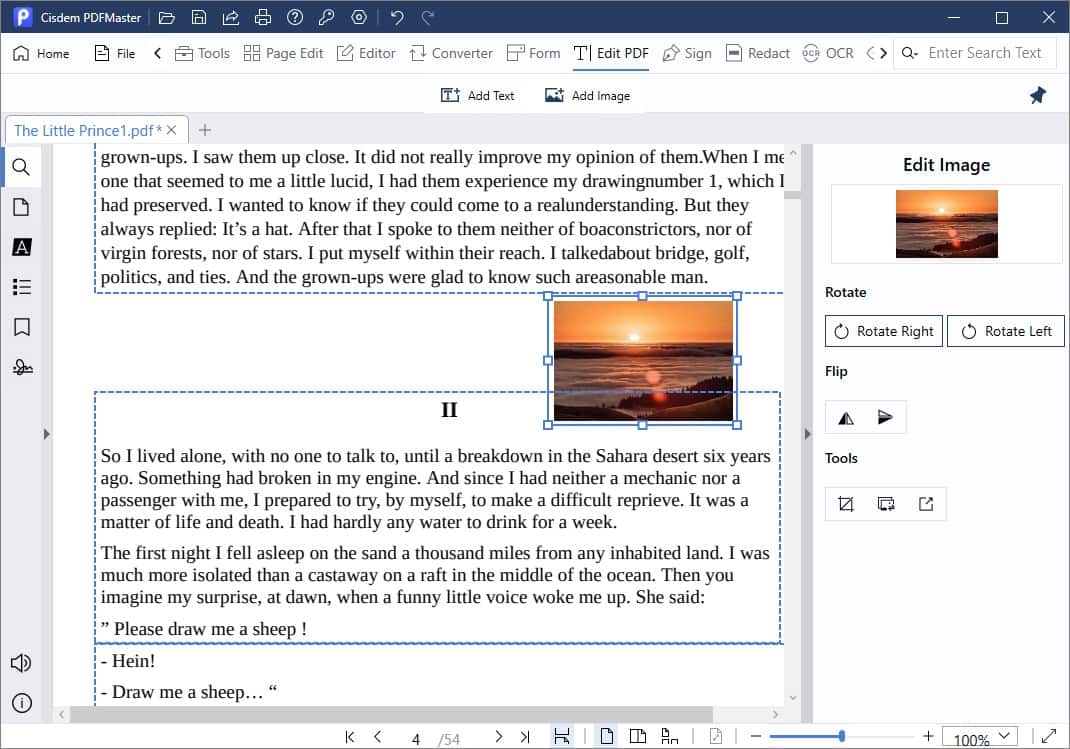The width and height of the screenshot is (1070, 749).
Task: Switch to two-page display mode
Action: tap(637, 737)
